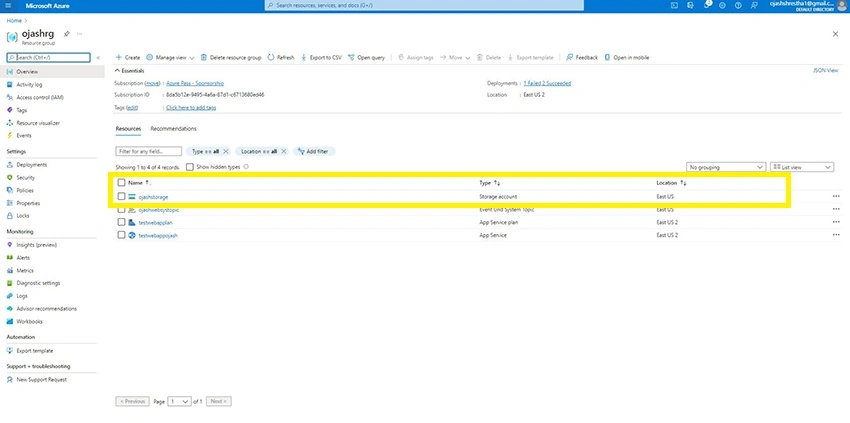
Task: Tick the testwebappojash row checkbox
Action: (x=121, y=235)
